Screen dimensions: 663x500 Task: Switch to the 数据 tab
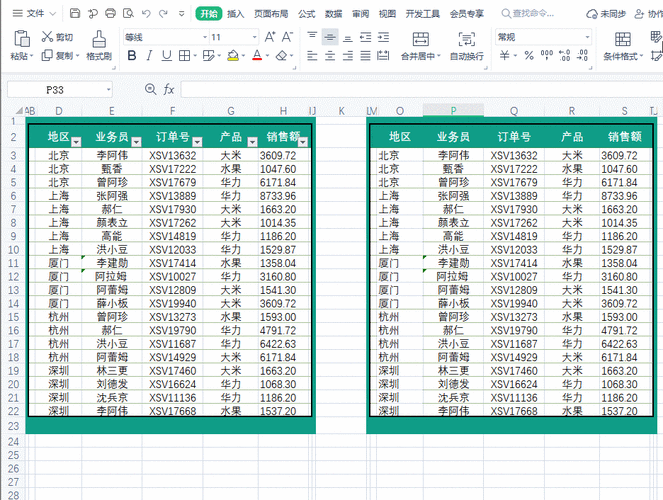pyautogui.click(x=334, y=14)
